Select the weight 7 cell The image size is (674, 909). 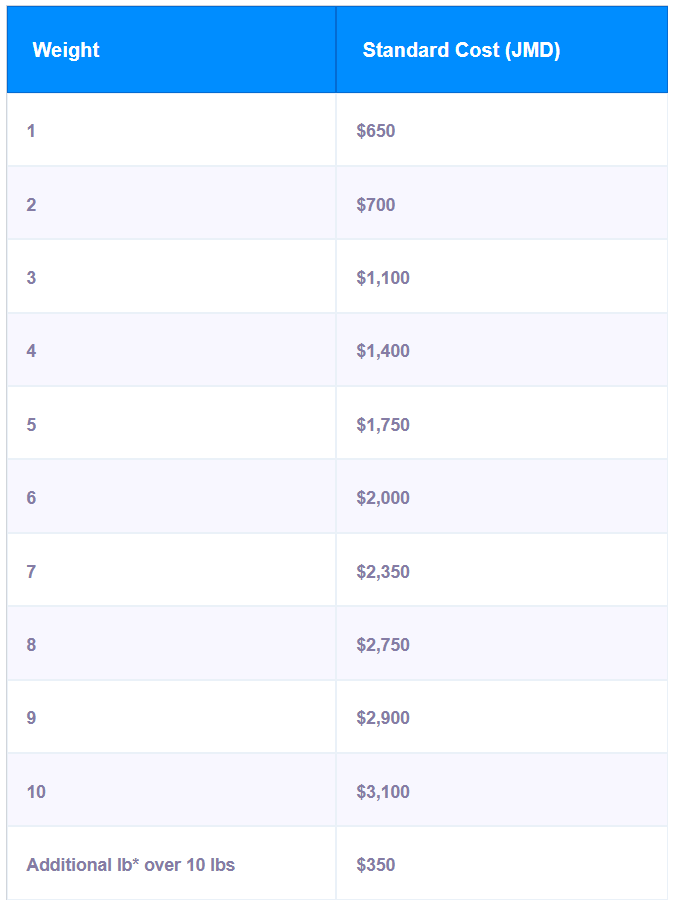coord(31,572)
